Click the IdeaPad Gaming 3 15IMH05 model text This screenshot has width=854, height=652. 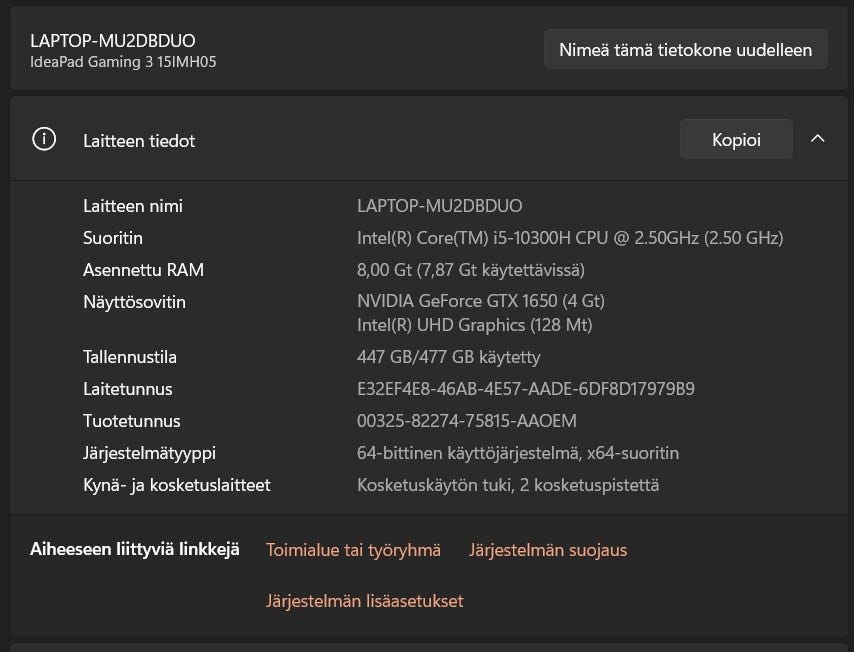point(123,62)
